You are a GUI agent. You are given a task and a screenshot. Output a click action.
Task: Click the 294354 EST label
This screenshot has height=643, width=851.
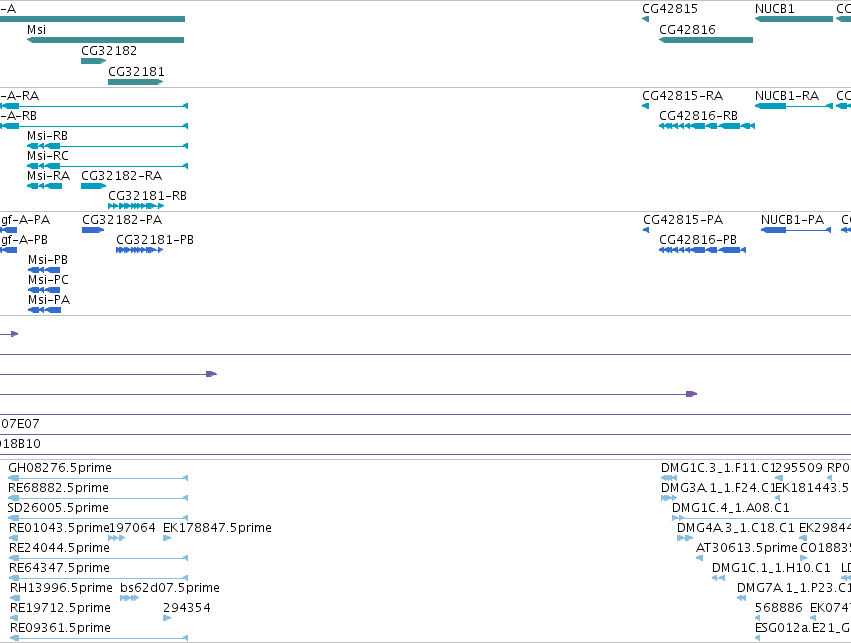point(187,608)
